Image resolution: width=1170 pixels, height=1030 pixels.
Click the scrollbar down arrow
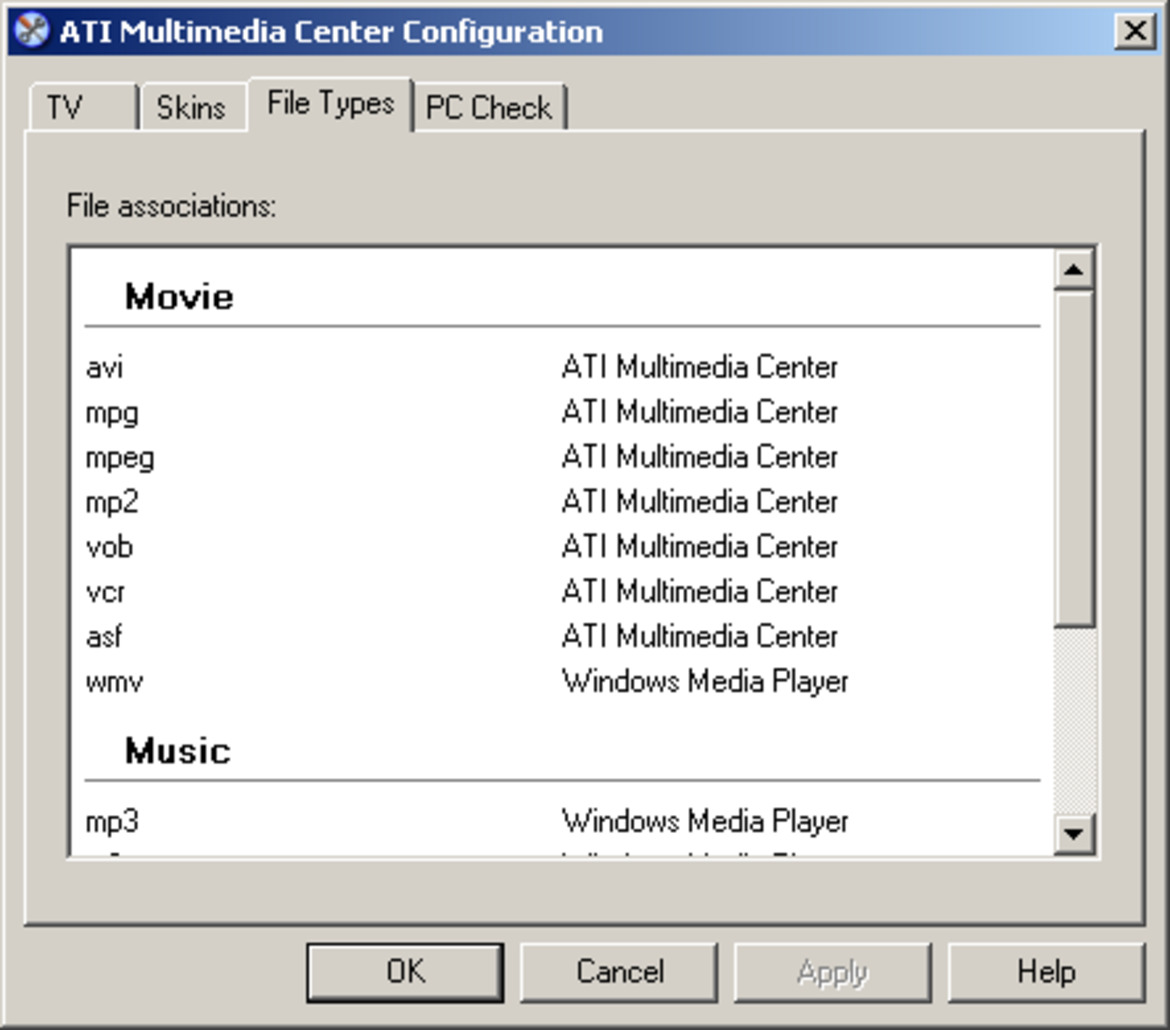(x=1074, y=834)
